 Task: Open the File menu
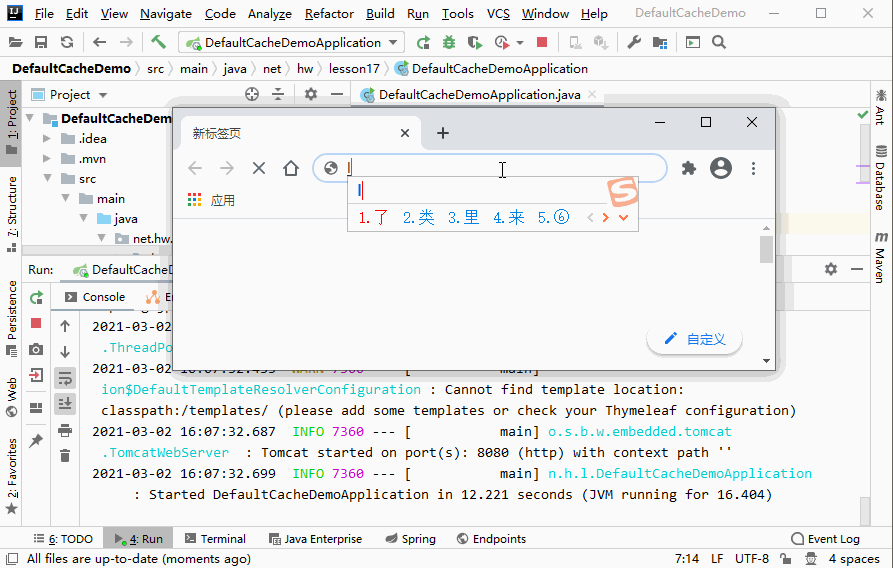tap(44, 13)
